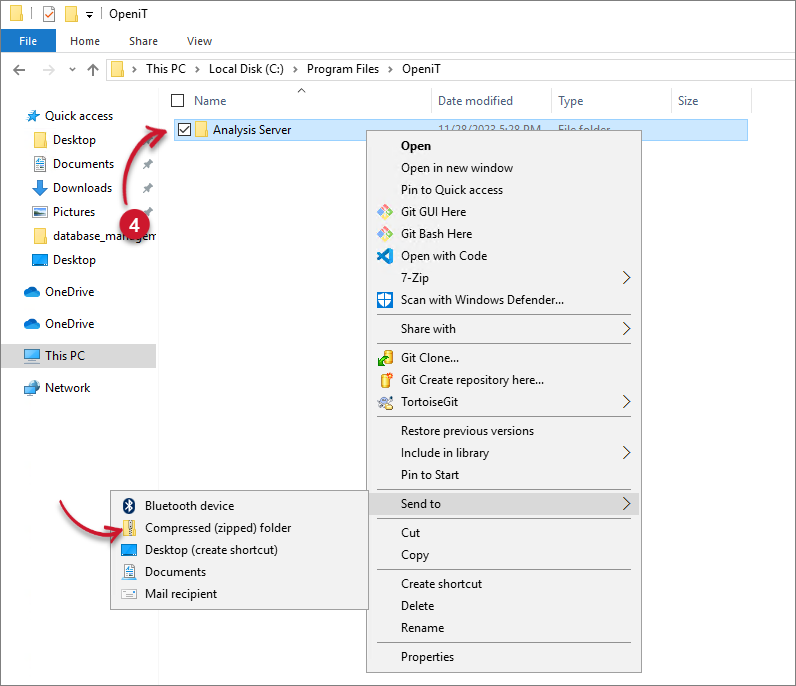Open Quick Access Toolbar customize dropdown

89,15
